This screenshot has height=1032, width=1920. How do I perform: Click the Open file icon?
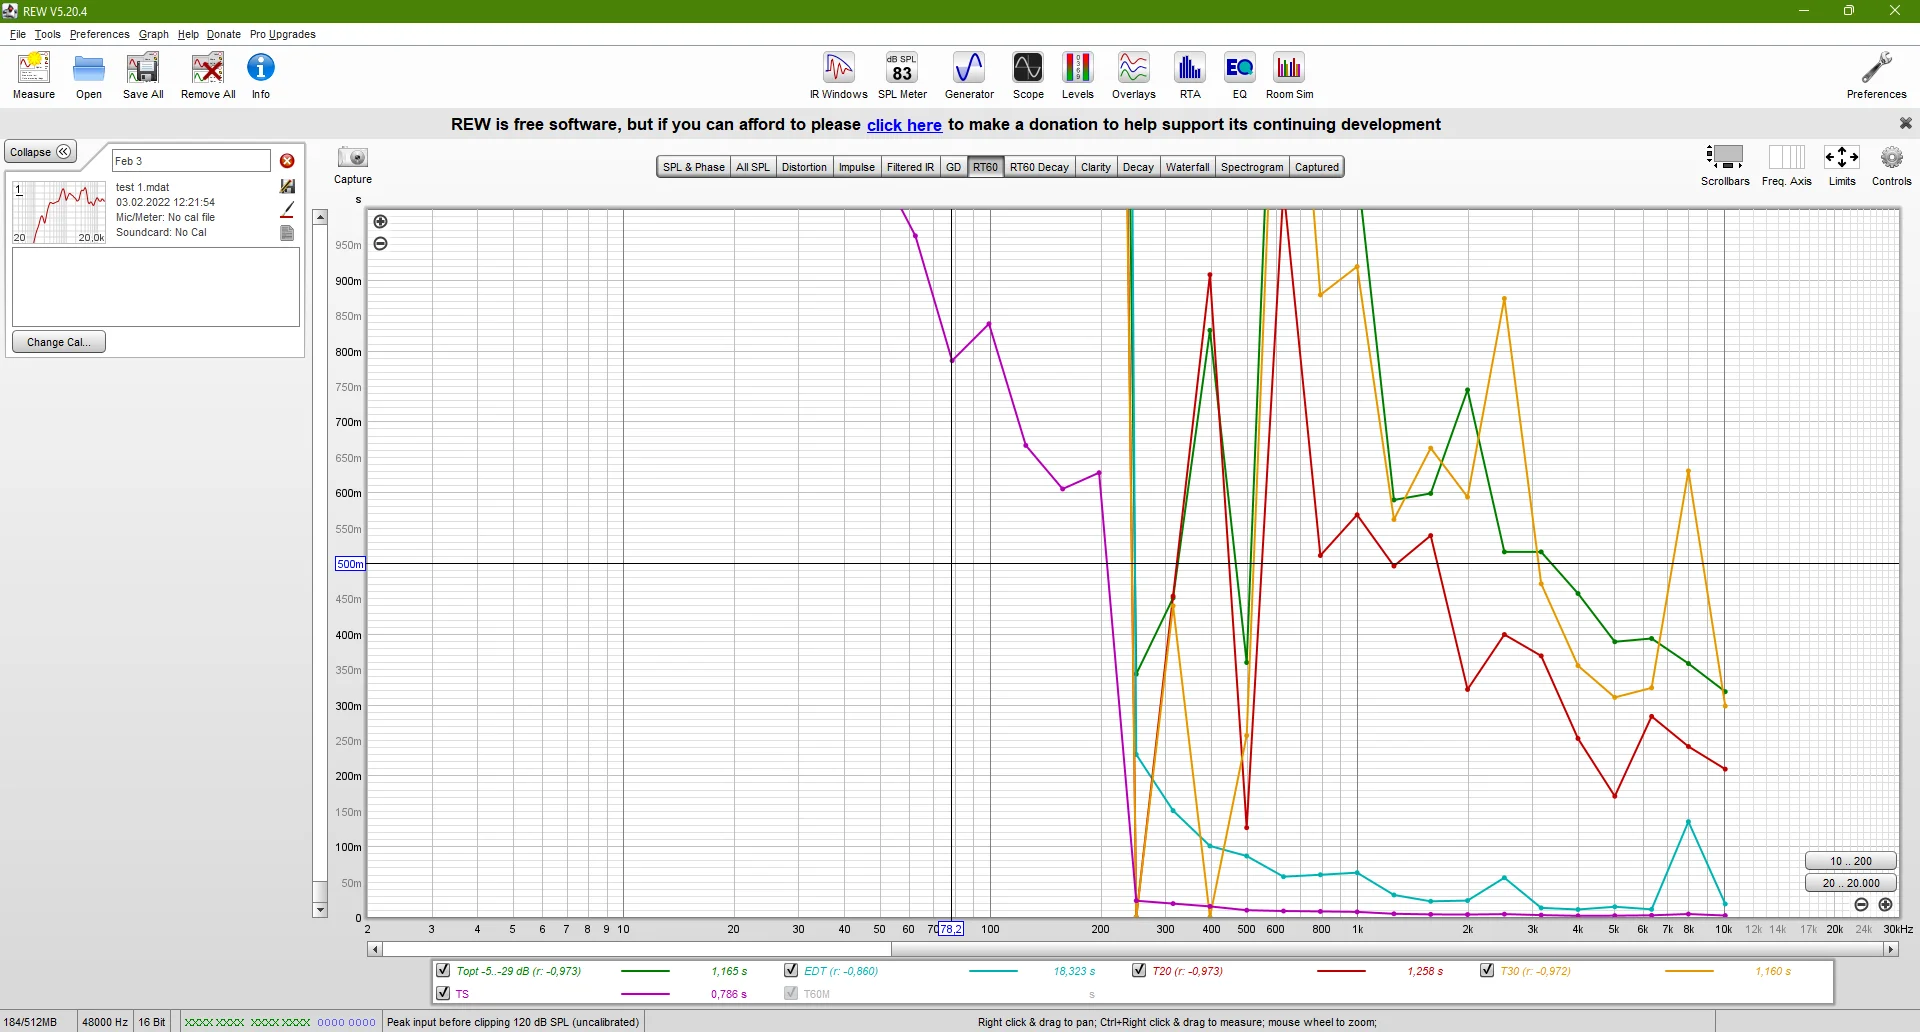coord(89,76)
